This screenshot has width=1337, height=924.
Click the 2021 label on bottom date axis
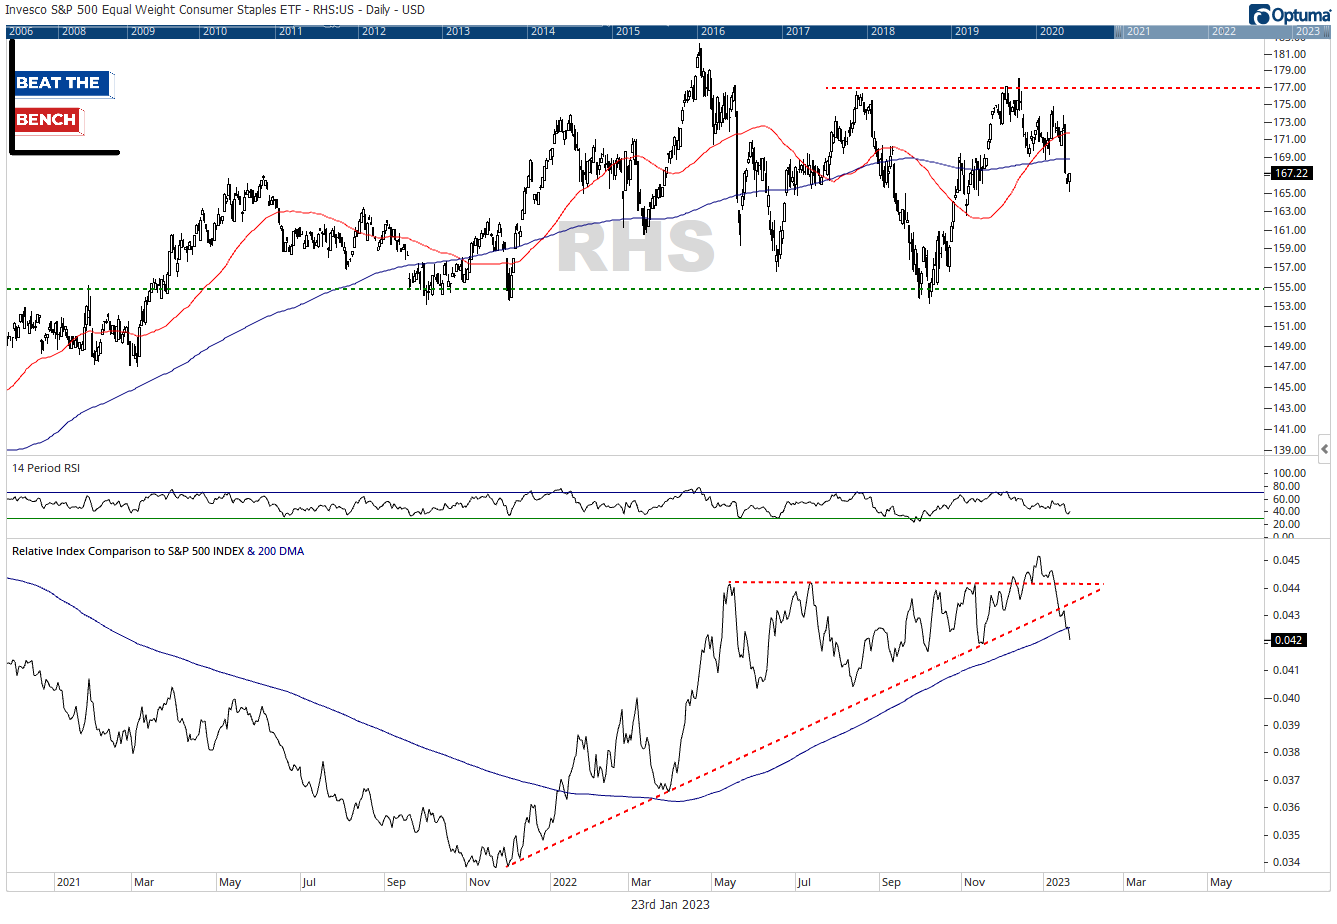tap(69, 882)
